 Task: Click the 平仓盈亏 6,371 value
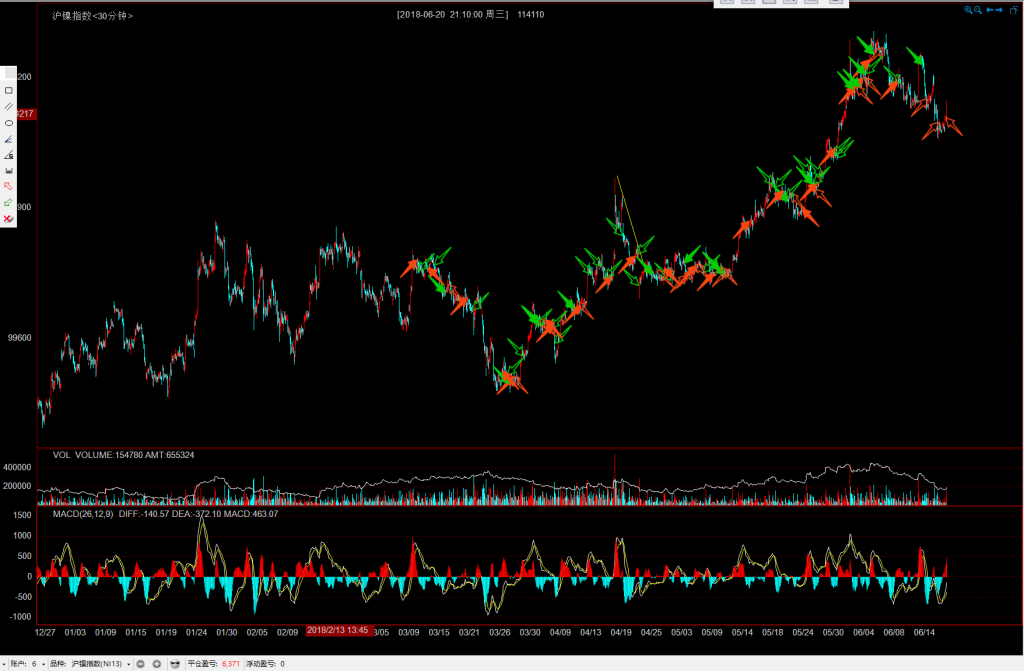pyautogui.click(x=230, y=664)
